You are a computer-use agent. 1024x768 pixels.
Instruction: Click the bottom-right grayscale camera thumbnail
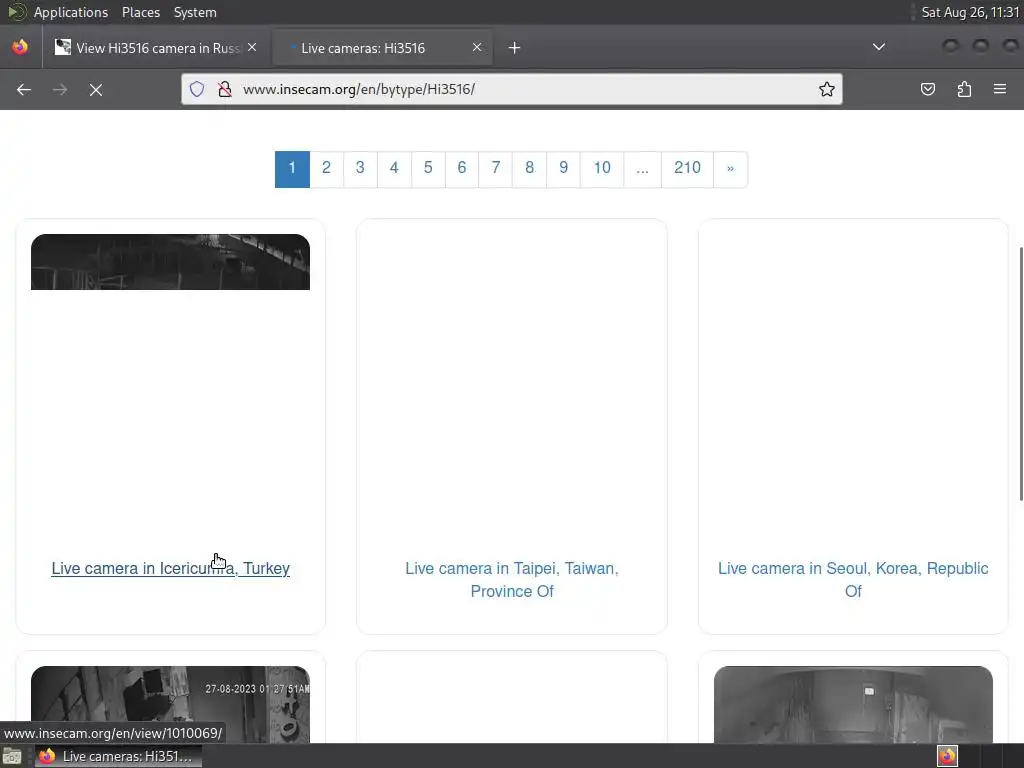point(853,704)
